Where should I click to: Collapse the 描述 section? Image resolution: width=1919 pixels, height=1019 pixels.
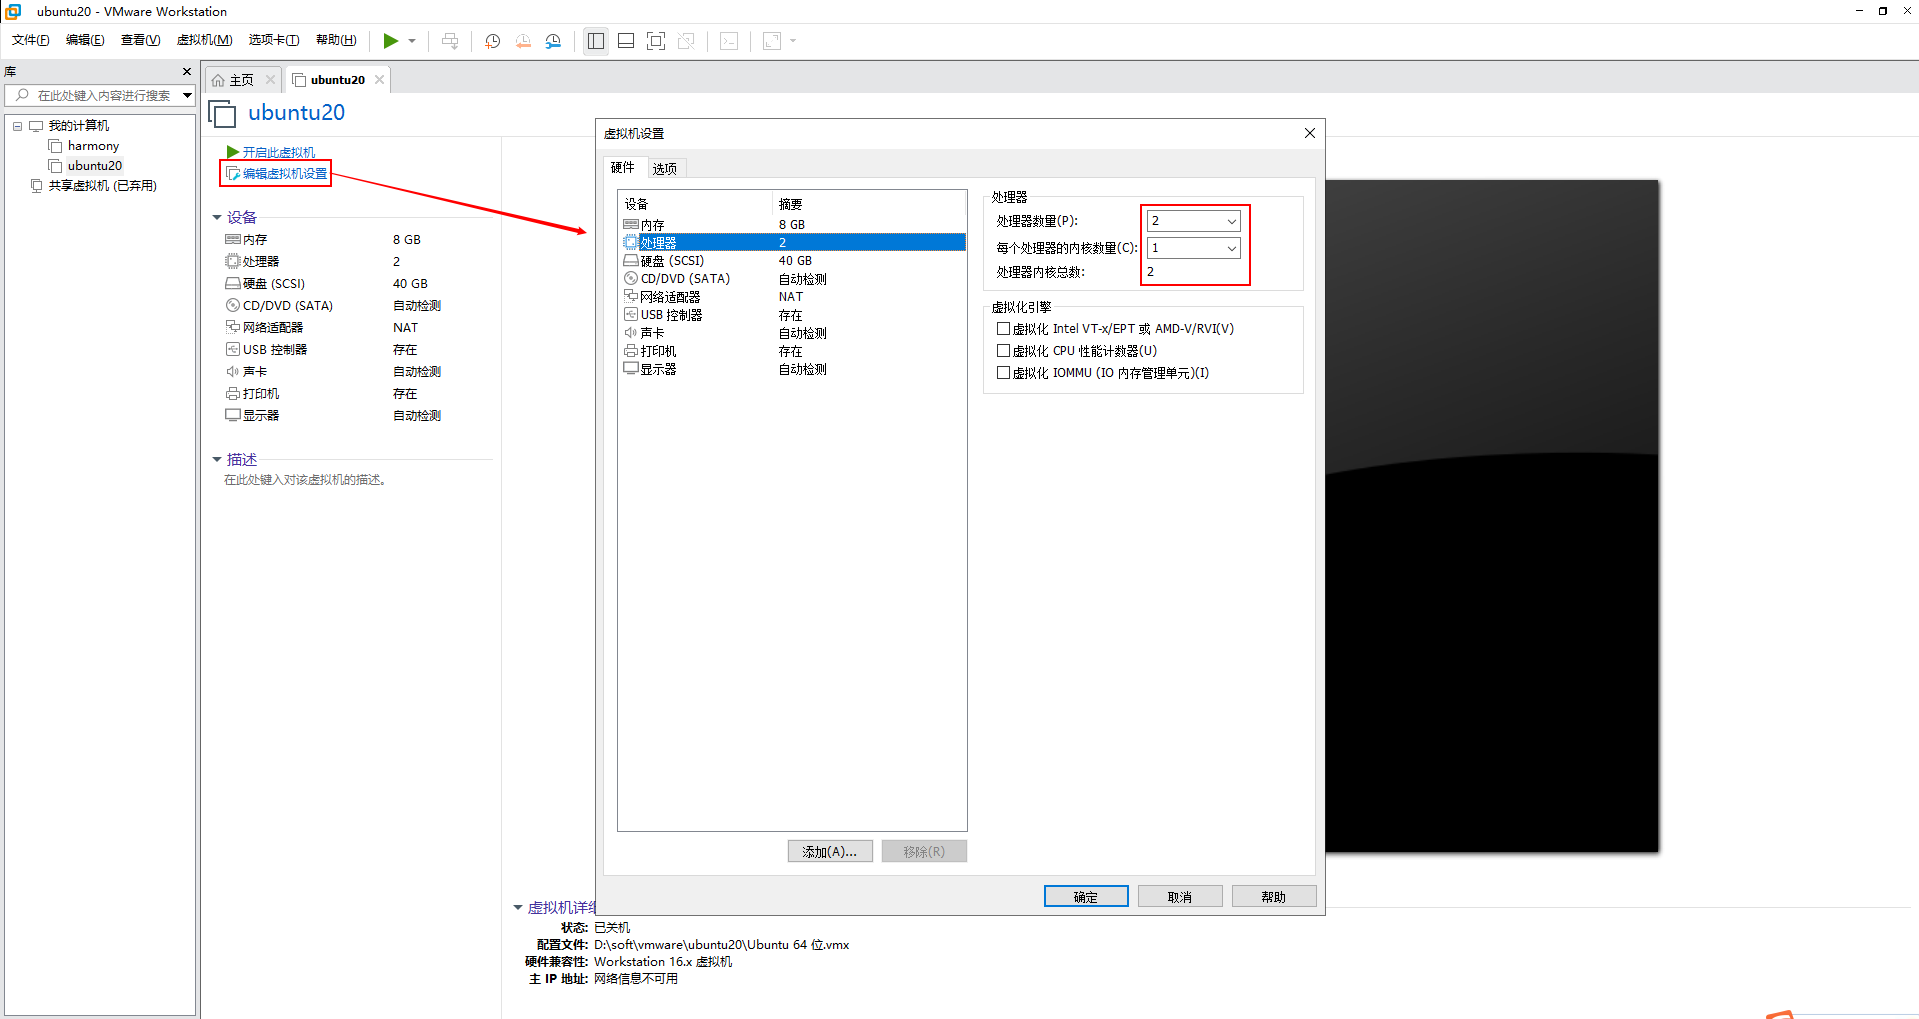[x=217, y=460]
